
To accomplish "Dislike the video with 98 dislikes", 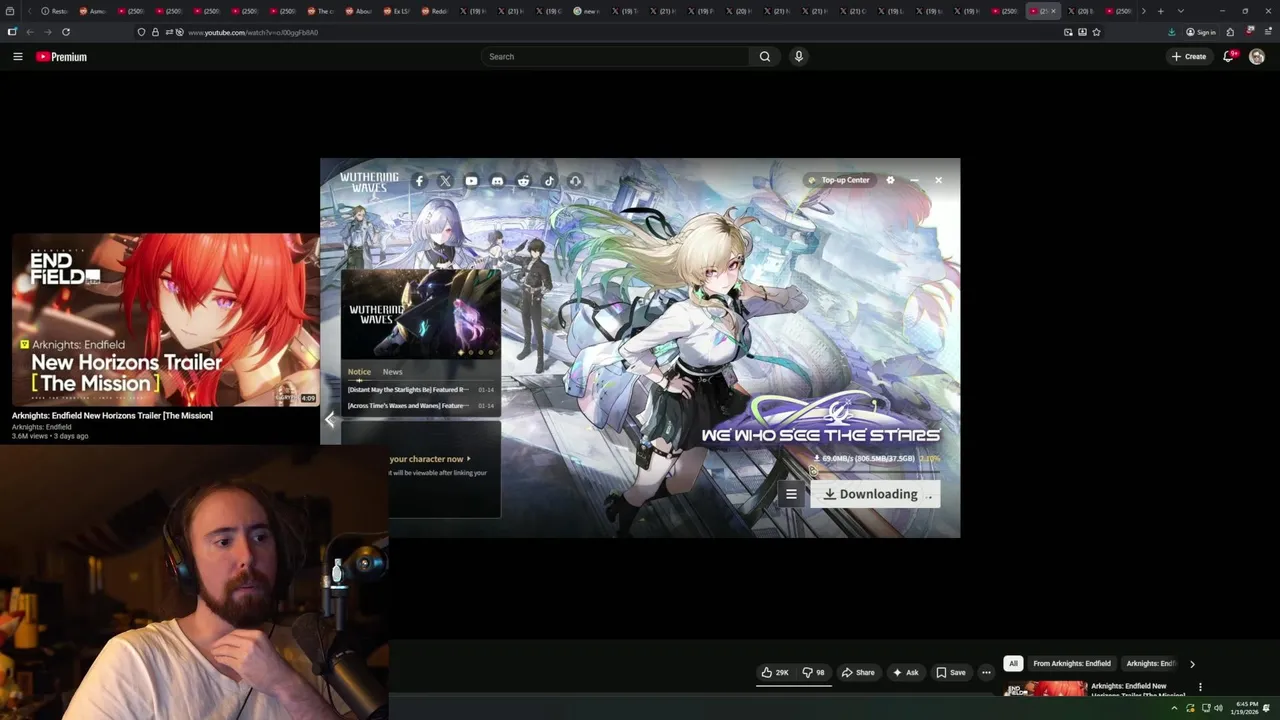I will click(813, 673).
